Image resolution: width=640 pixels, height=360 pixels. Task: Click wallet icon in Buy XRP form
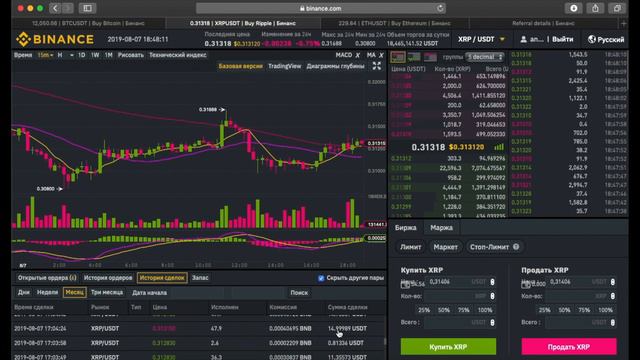pyautogui.click(x=405, y=284)
